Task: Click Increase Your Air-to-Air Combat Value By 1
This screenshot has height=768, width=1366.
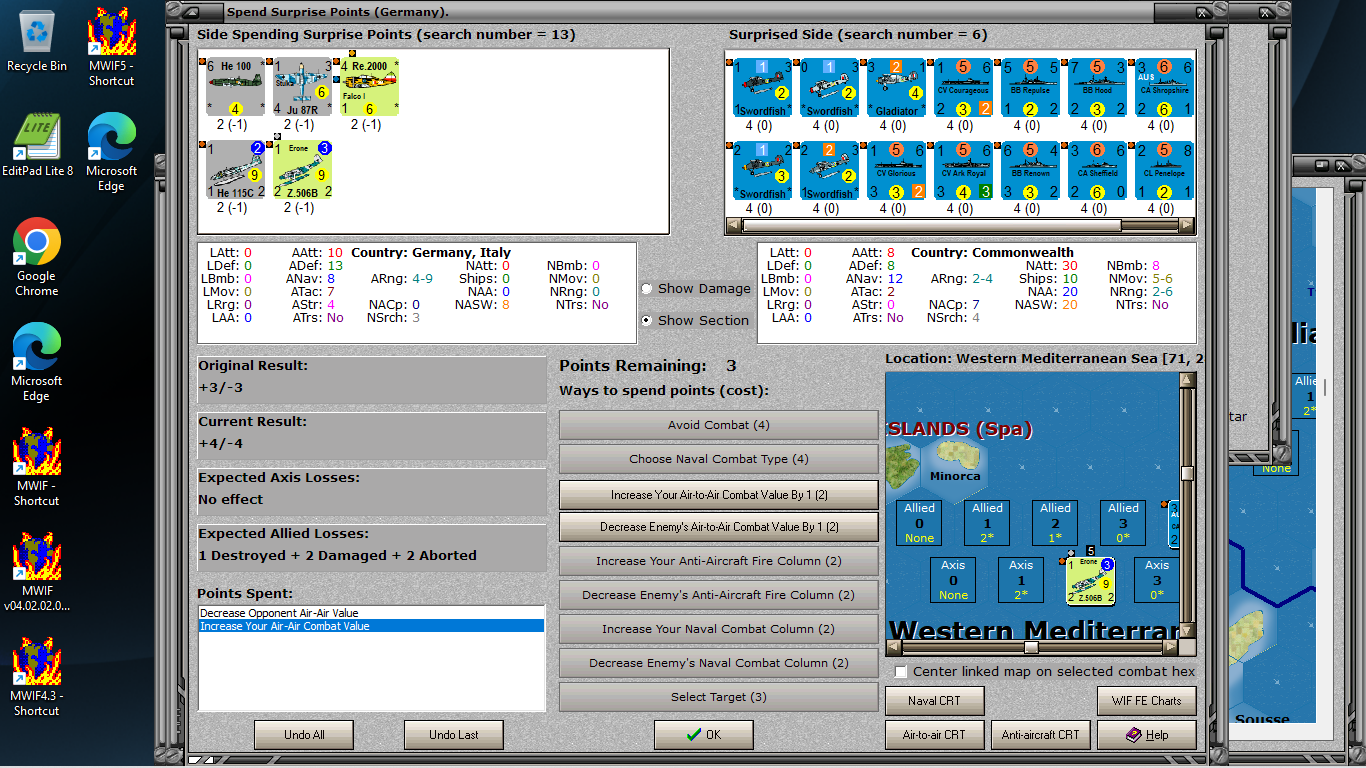Action: (718, 495)
